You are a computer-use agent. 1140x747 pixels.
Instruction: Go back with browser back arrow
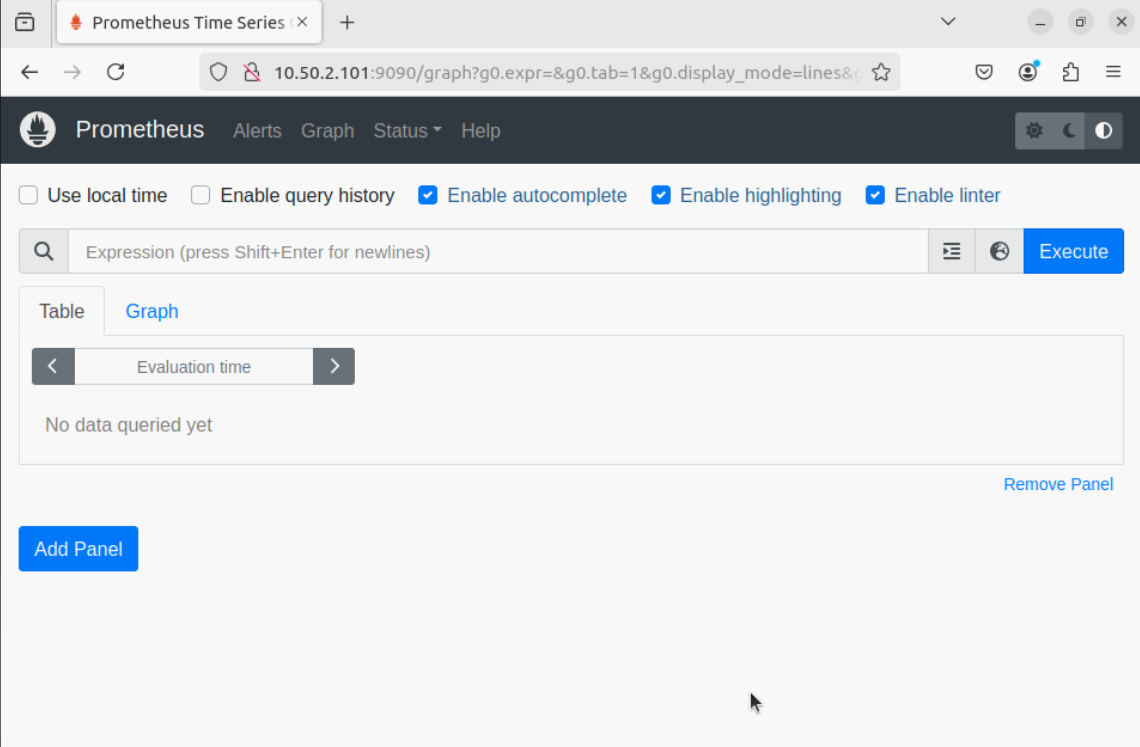30,72
